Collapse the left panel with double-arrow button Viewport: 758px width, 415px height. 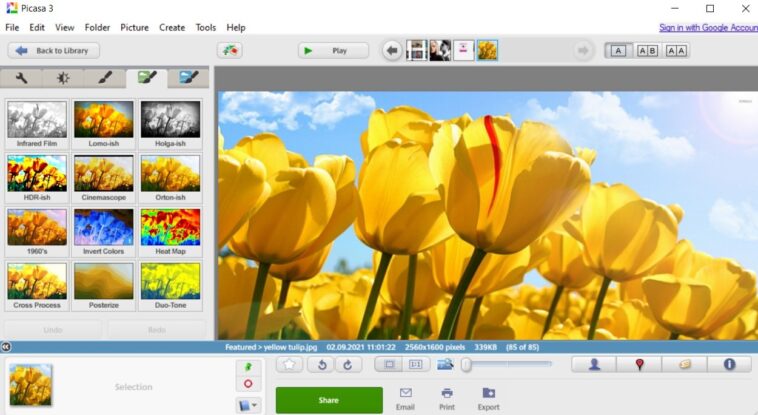tap(6, 347)
